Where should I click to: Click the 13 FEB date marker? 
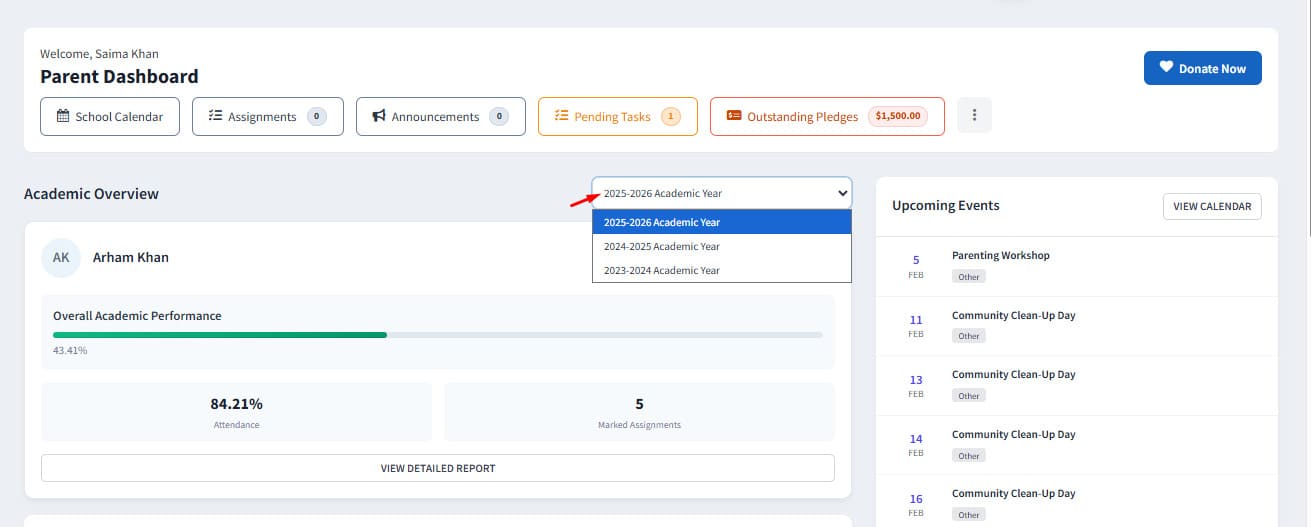916,386
